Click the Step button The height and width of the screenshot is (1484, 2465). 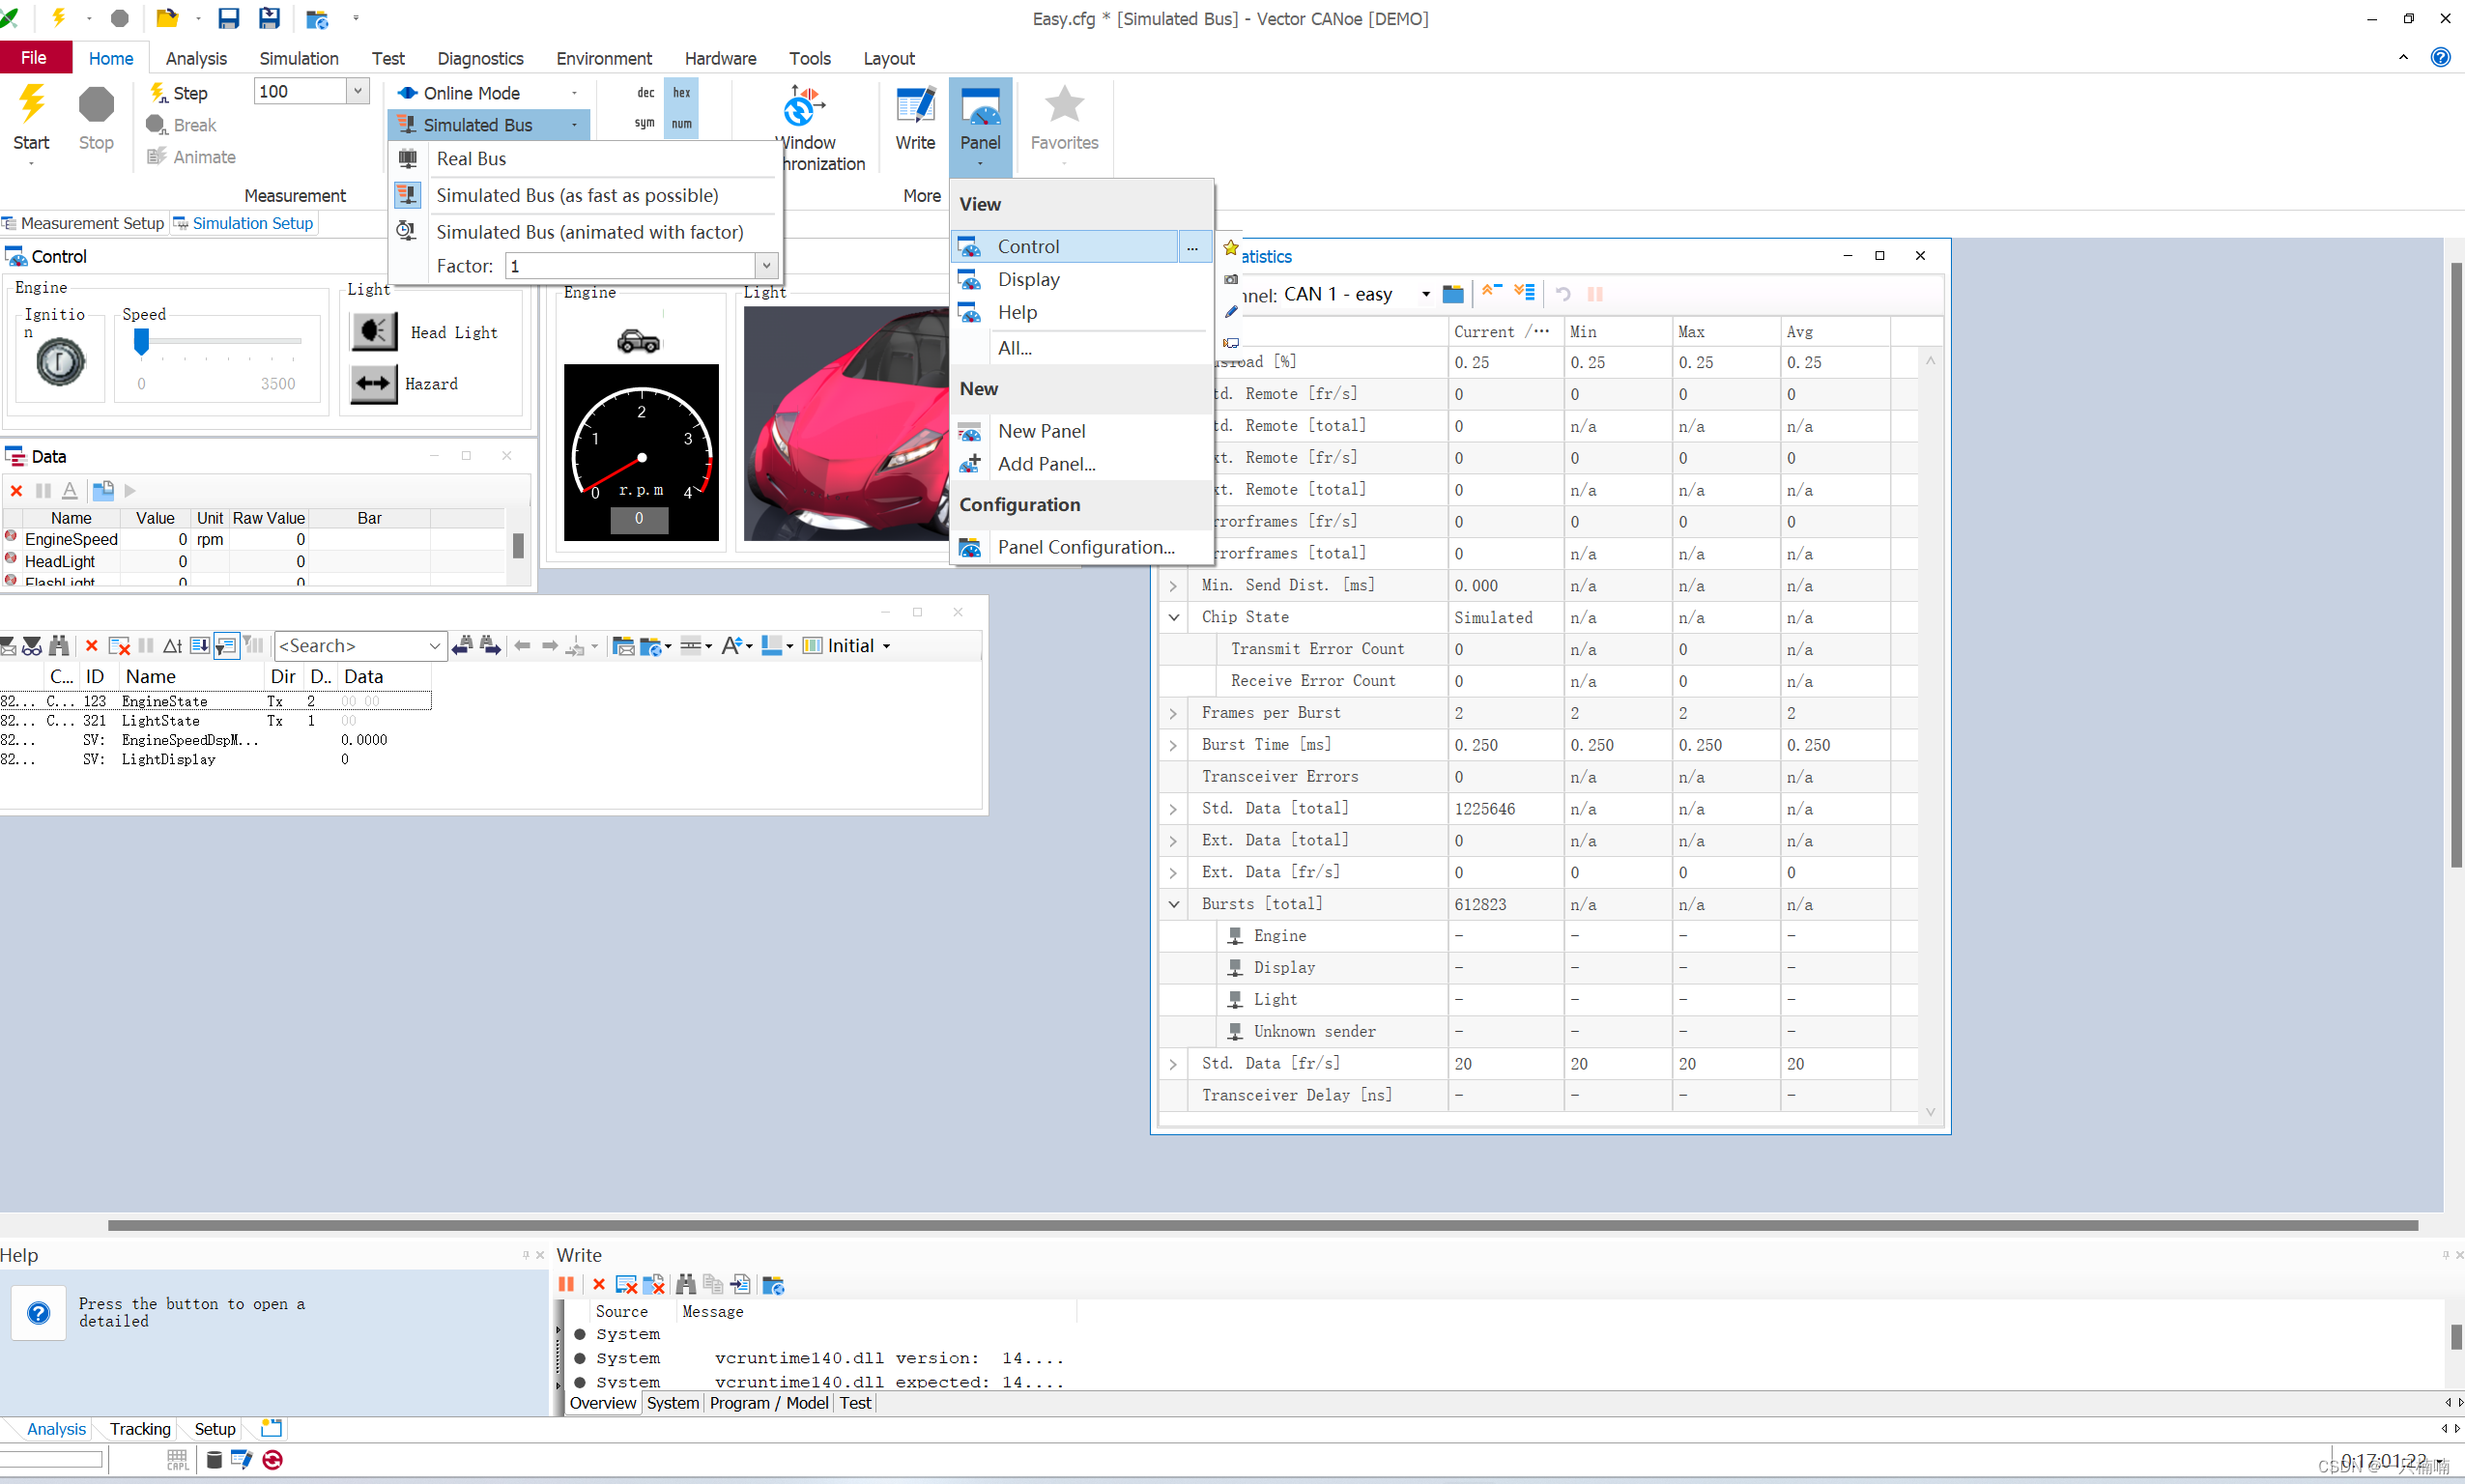[x=179, y=93]
